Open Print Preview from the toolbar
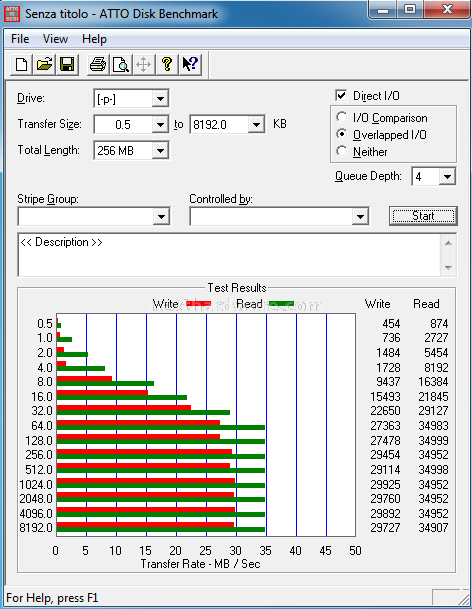Image resolution: width=472 pixels, height=609 pixels. (x=121, y=64)
